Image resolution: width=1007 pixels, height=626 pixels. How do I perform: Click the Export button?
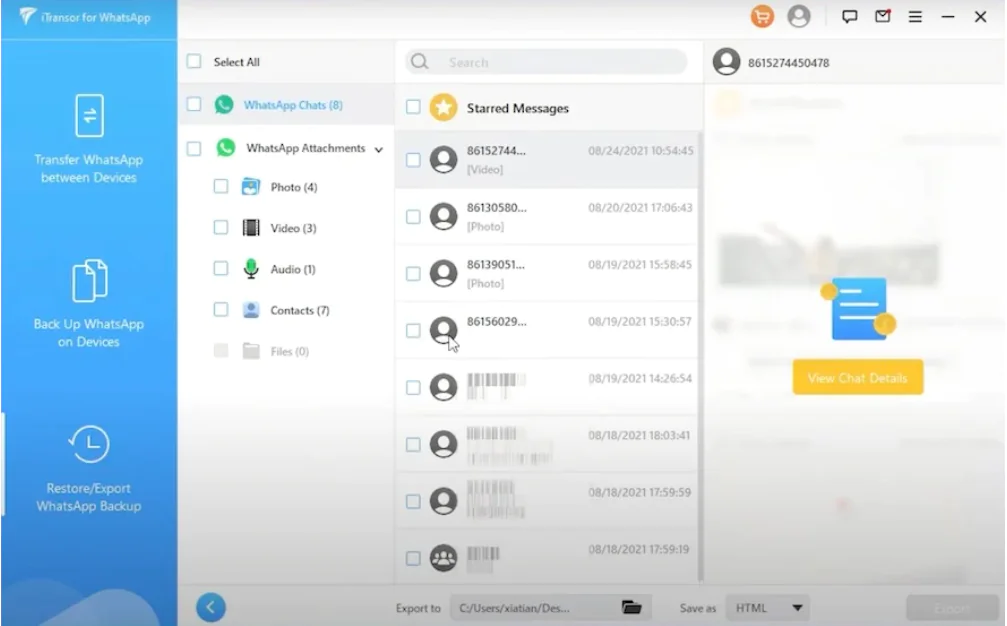point(951,606)
